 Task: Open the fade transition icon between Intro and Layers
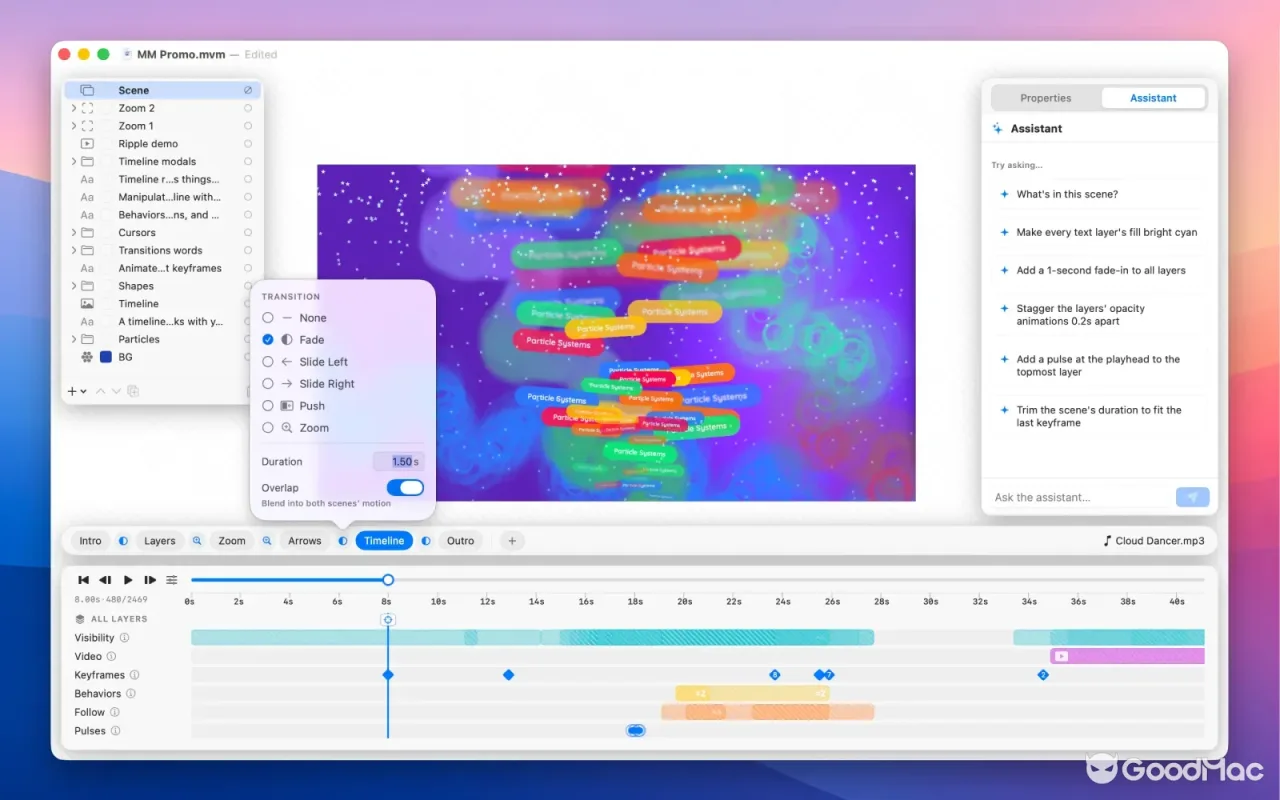123,541
